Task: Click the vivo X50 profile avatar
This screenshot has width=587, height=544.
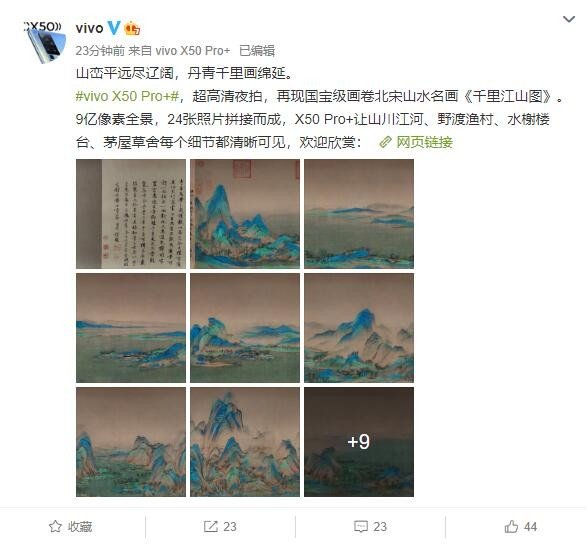Action: coord(44,42)
